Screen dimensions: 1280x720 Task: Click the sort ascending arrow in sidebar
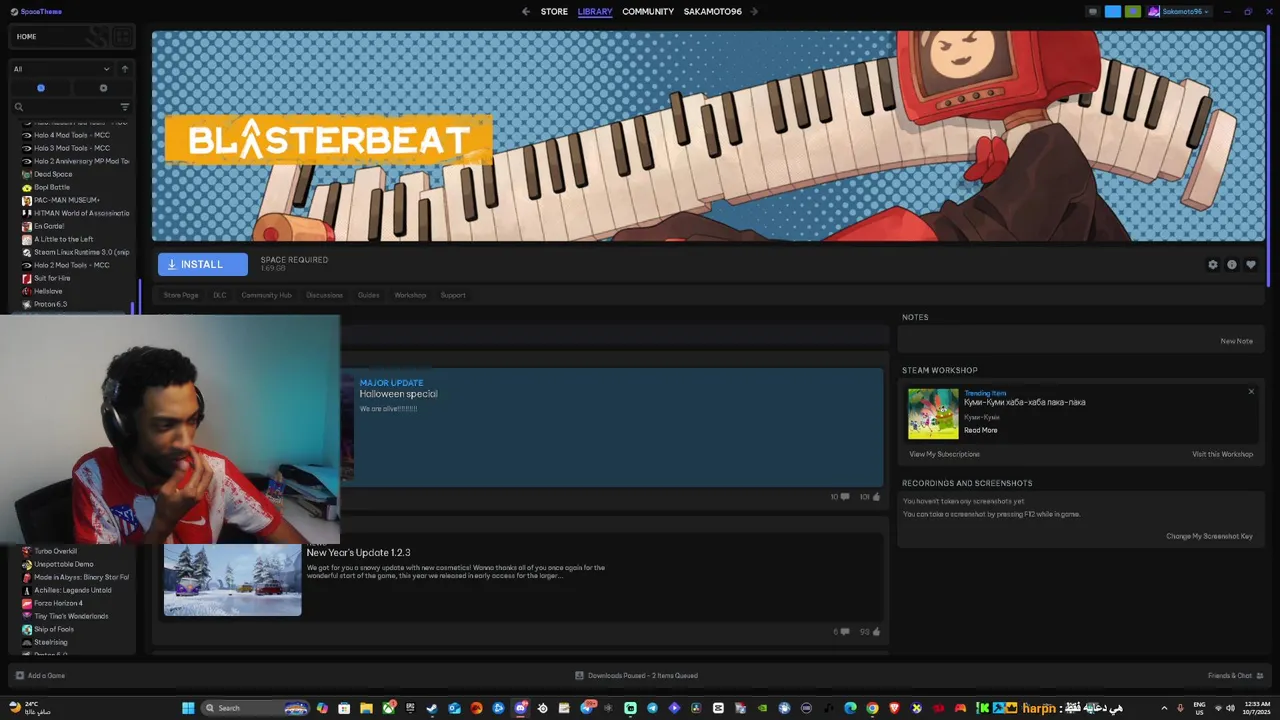click(x=125, y=69)
